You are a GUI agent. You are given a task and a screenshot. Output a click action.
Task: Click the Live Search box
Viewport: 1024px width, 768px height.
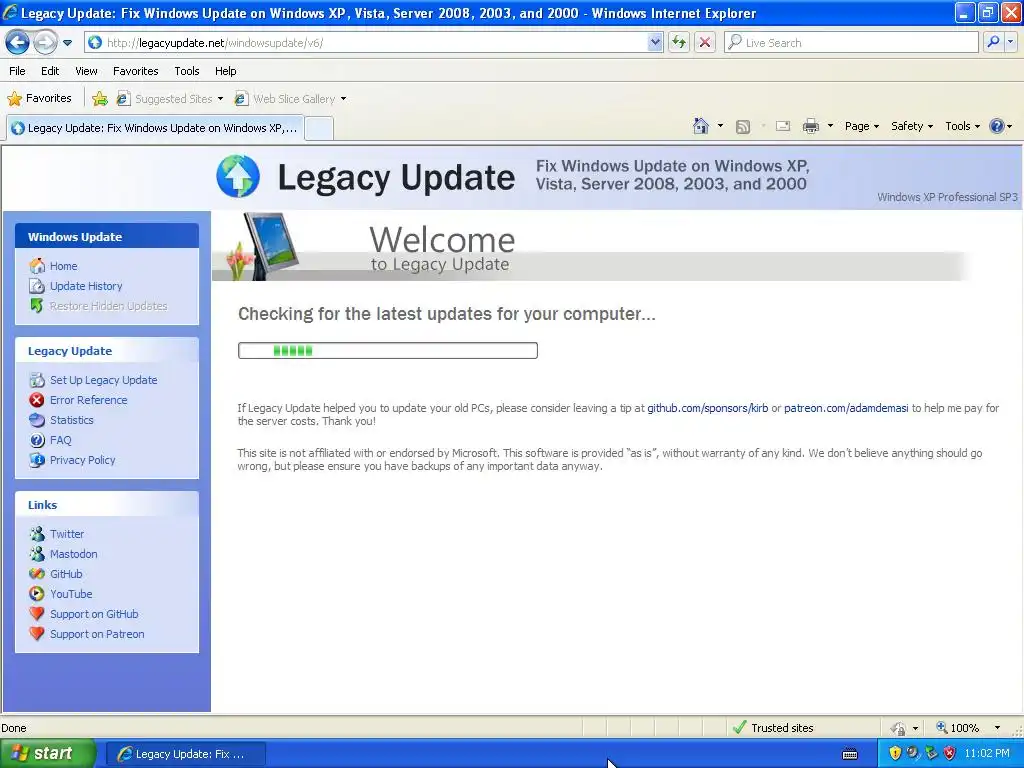pos(852,42)
